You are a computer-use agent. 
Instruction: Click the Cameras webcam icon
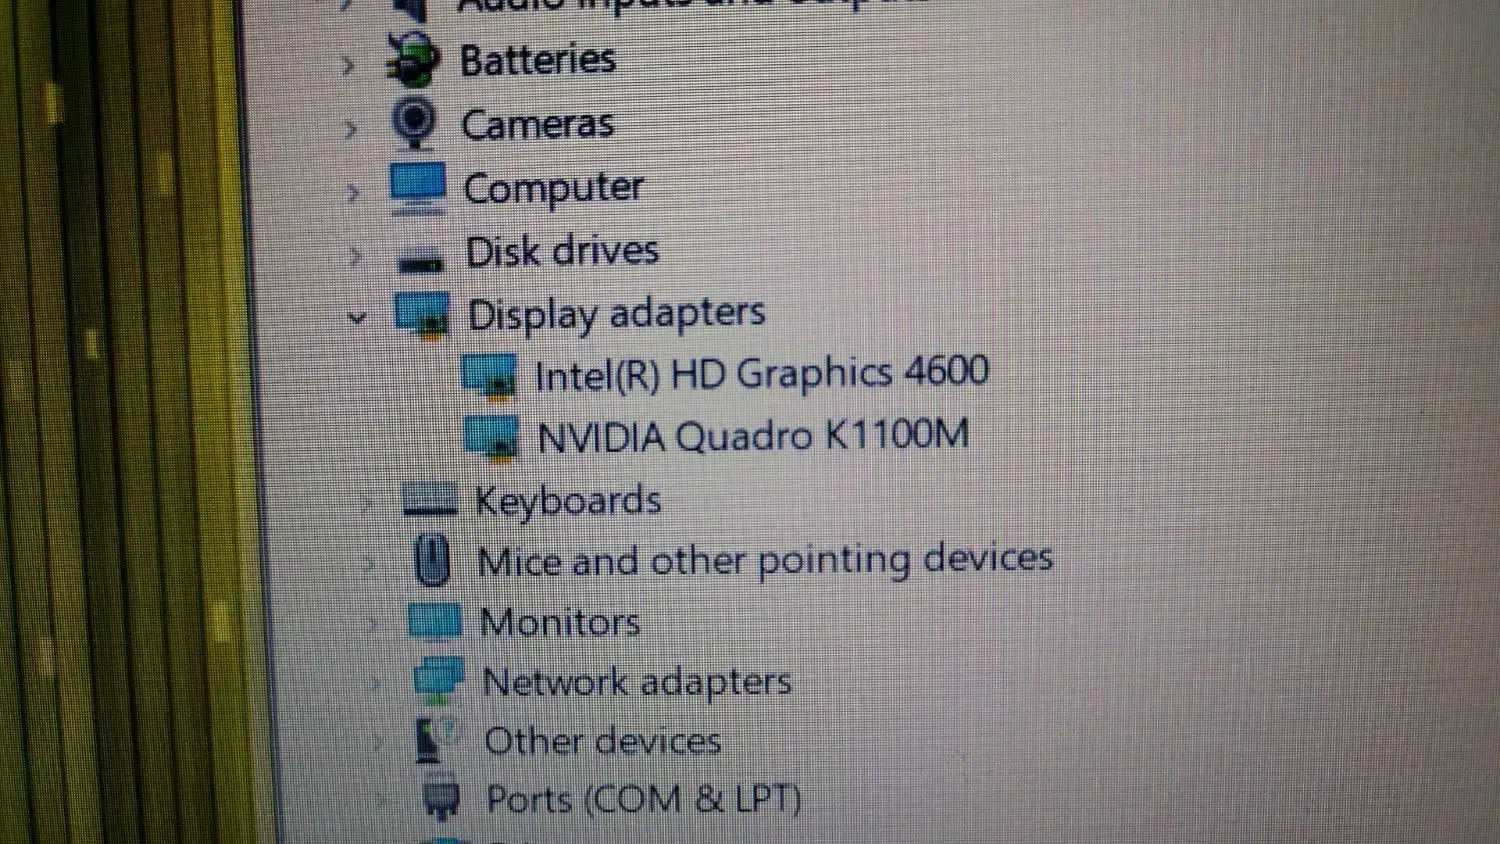(x=414, y=123)
